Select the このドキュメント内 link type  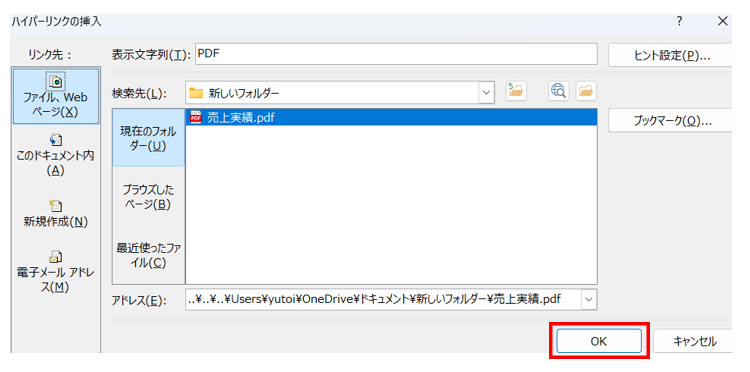click(x=56, y=154)
